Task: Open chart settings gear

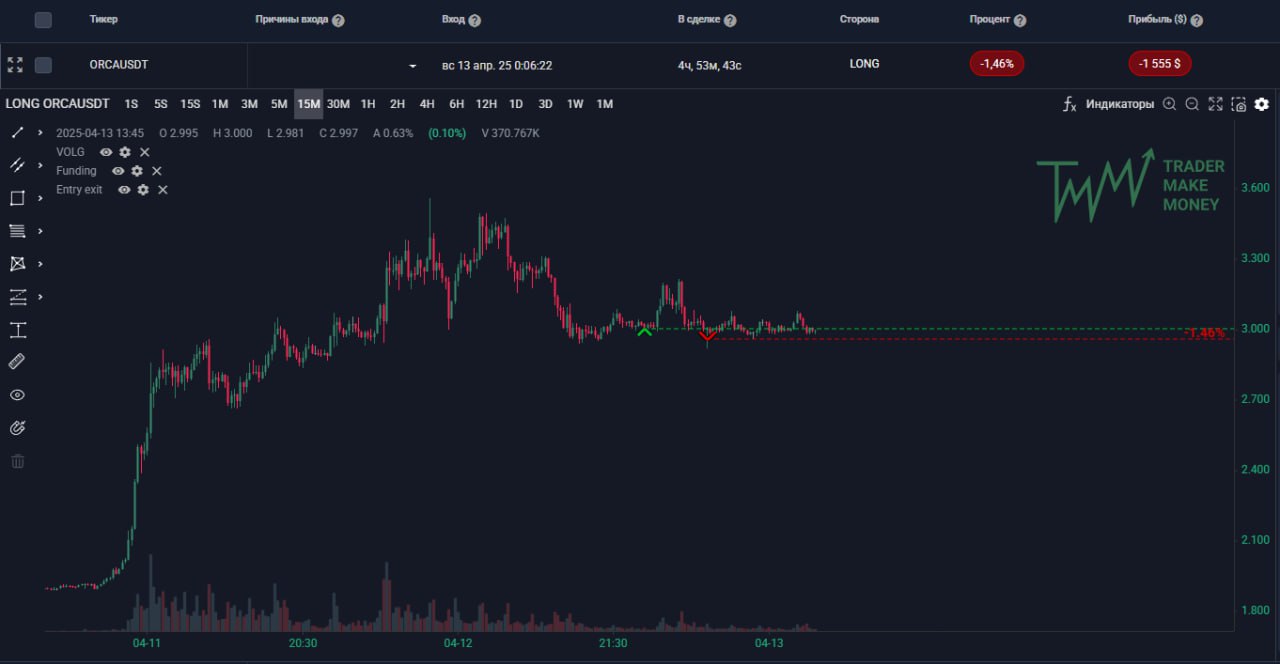Action: tap(1262, 104)
